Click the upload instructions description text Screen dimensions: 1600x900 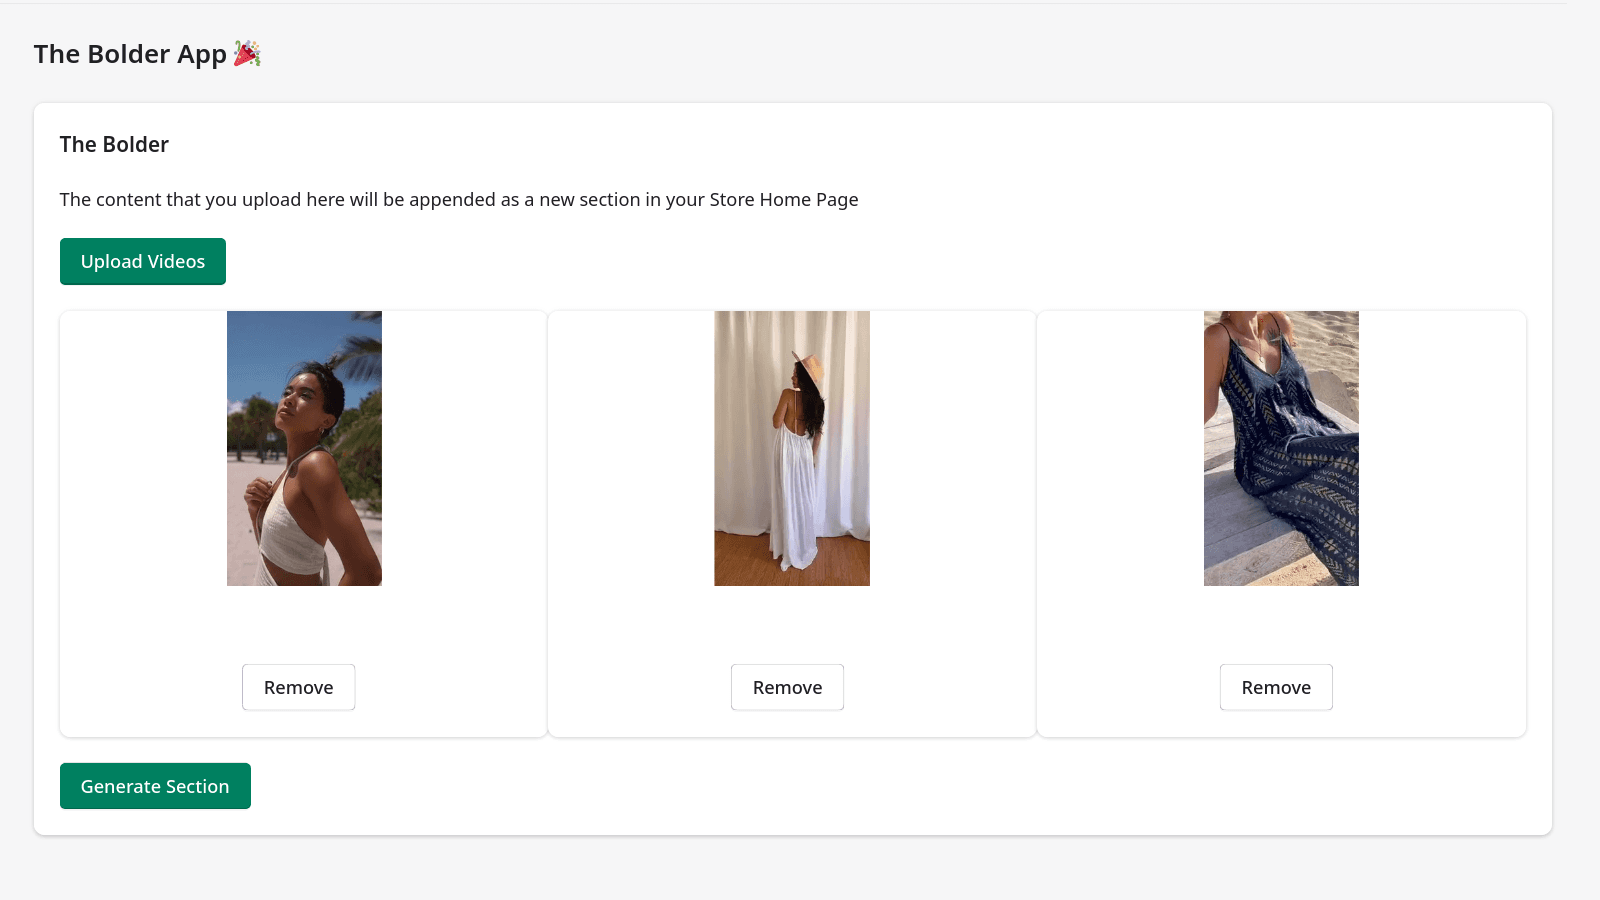[x=458, y=199]
